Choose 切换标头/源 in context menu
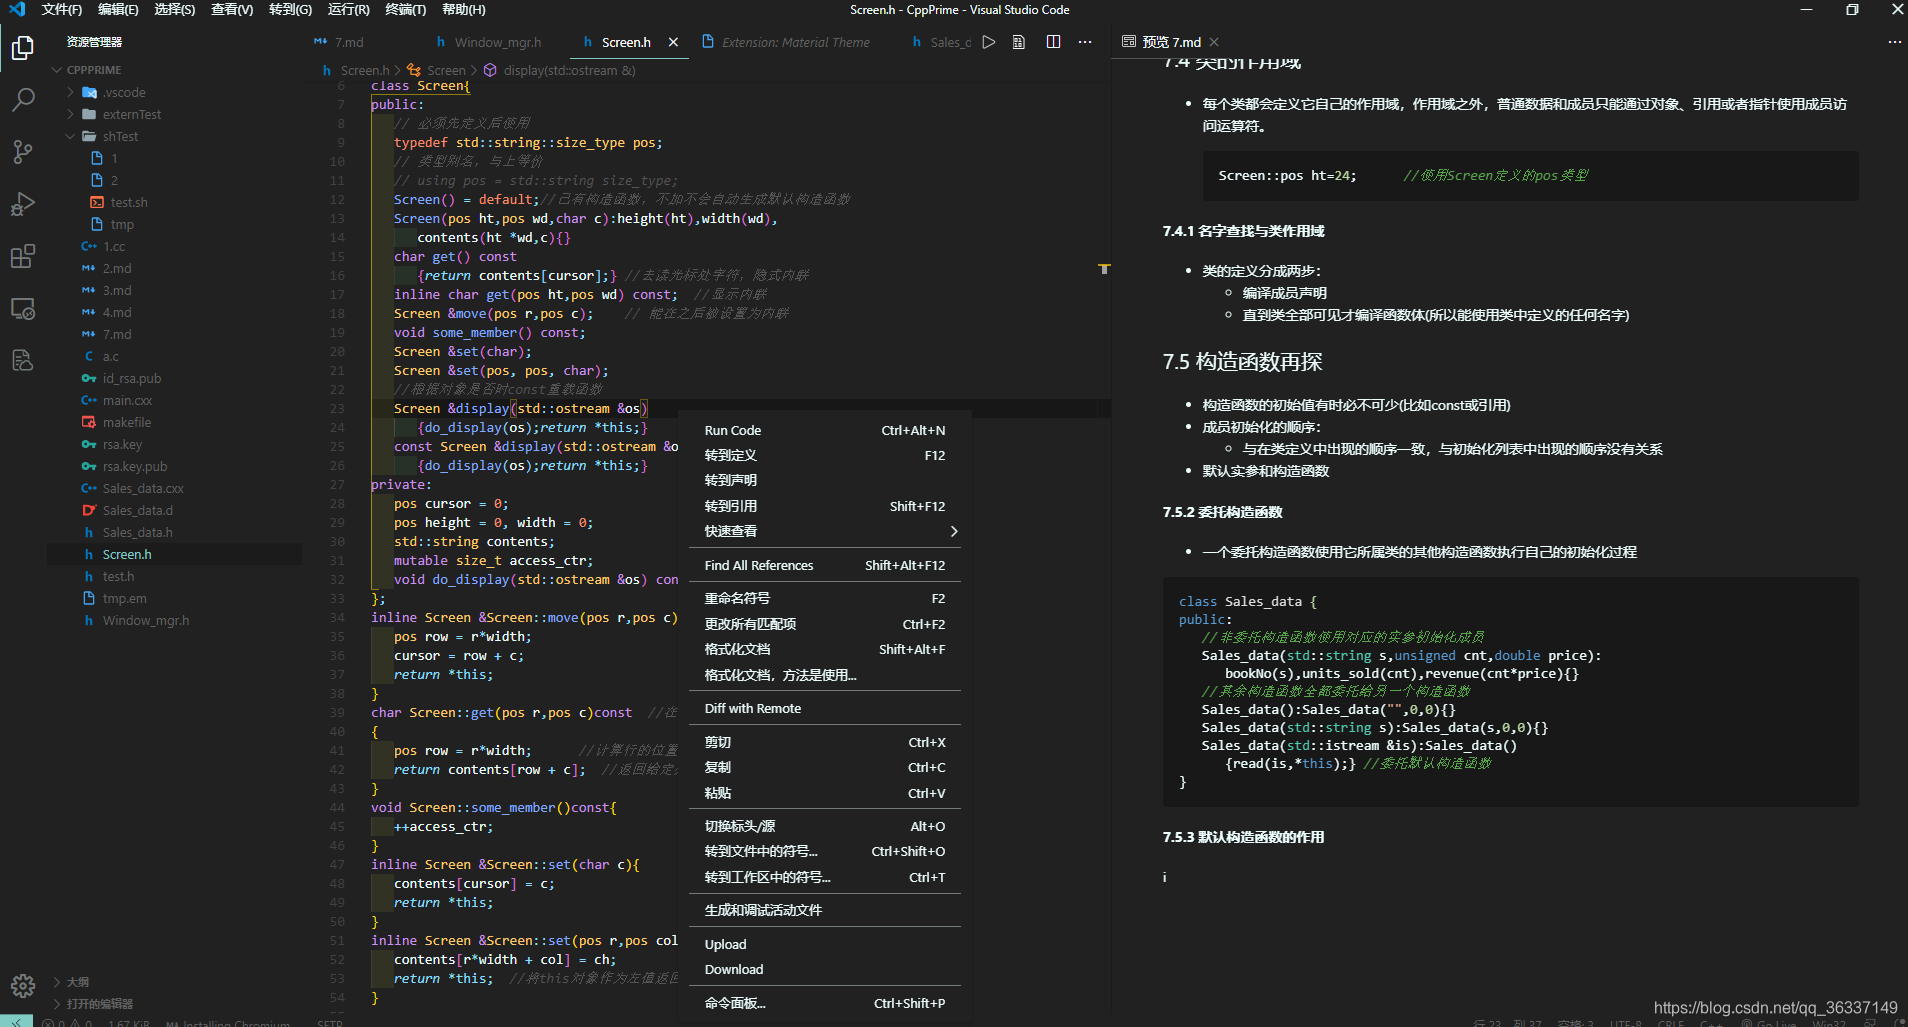The width and height of the screenshot is (1908, 1027). (825, 826)
